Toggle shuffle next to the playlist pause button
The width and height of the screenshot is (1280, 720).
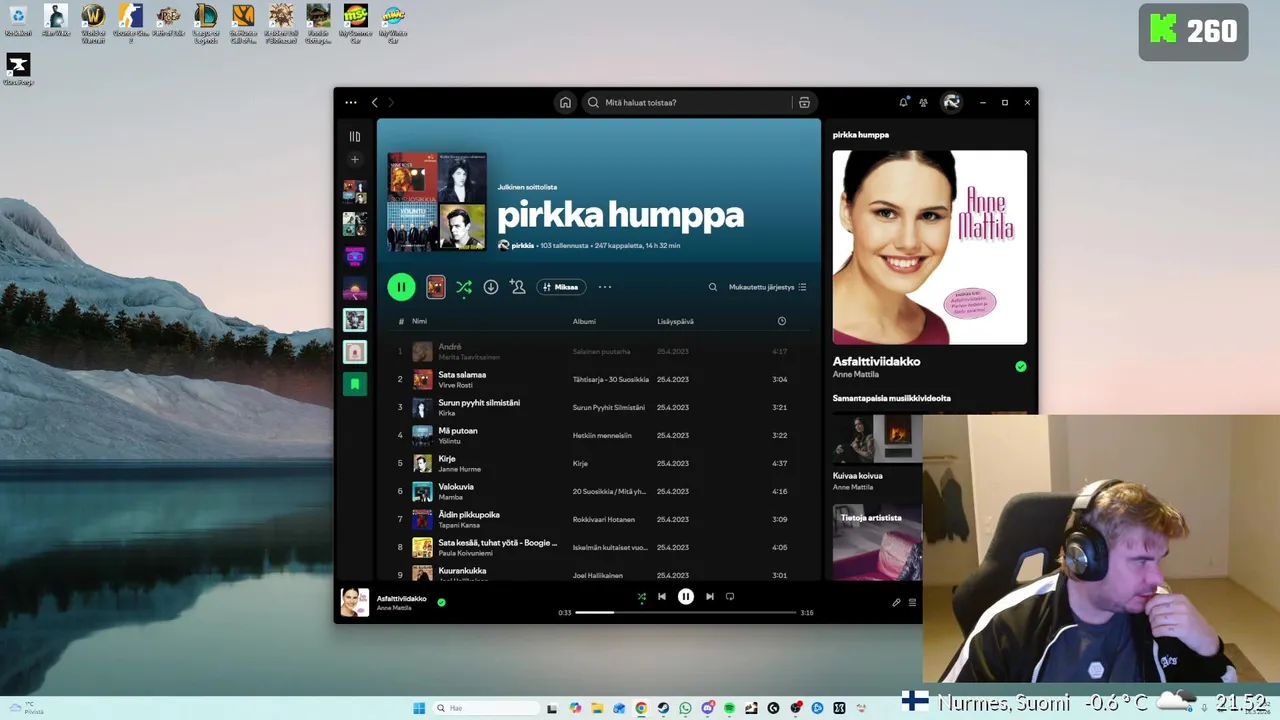[464, 287]
